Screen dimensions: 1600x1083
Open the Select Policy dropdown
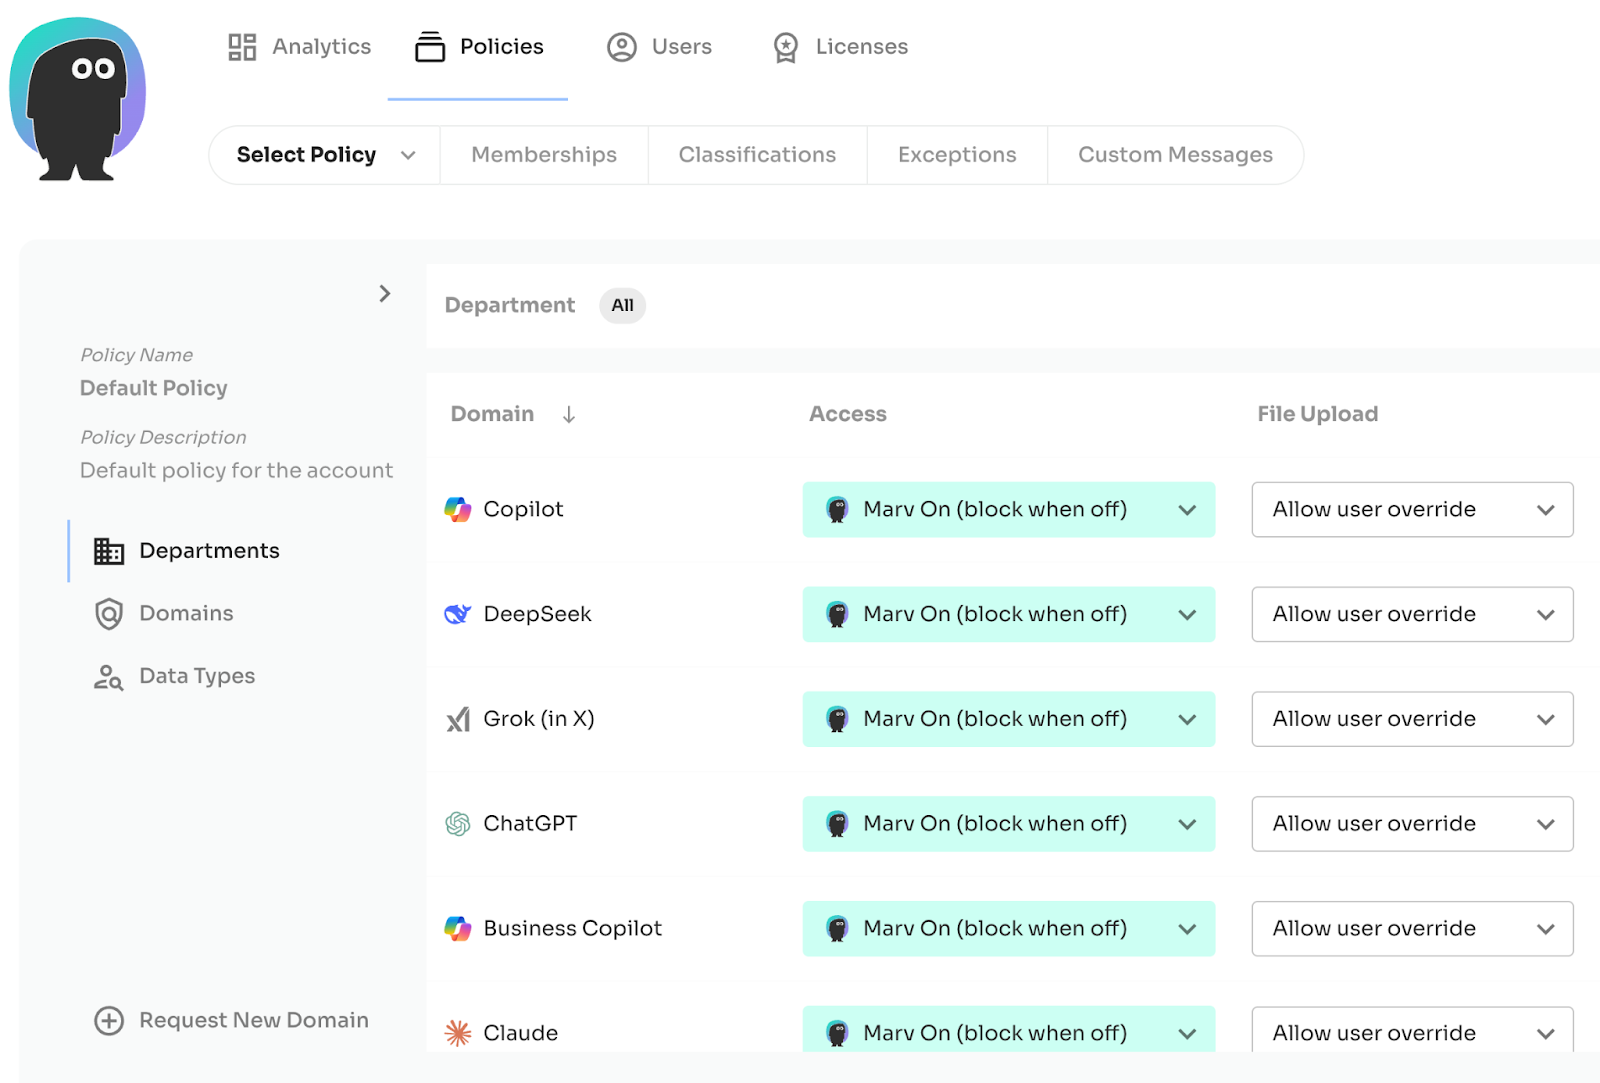pos(325,155)
